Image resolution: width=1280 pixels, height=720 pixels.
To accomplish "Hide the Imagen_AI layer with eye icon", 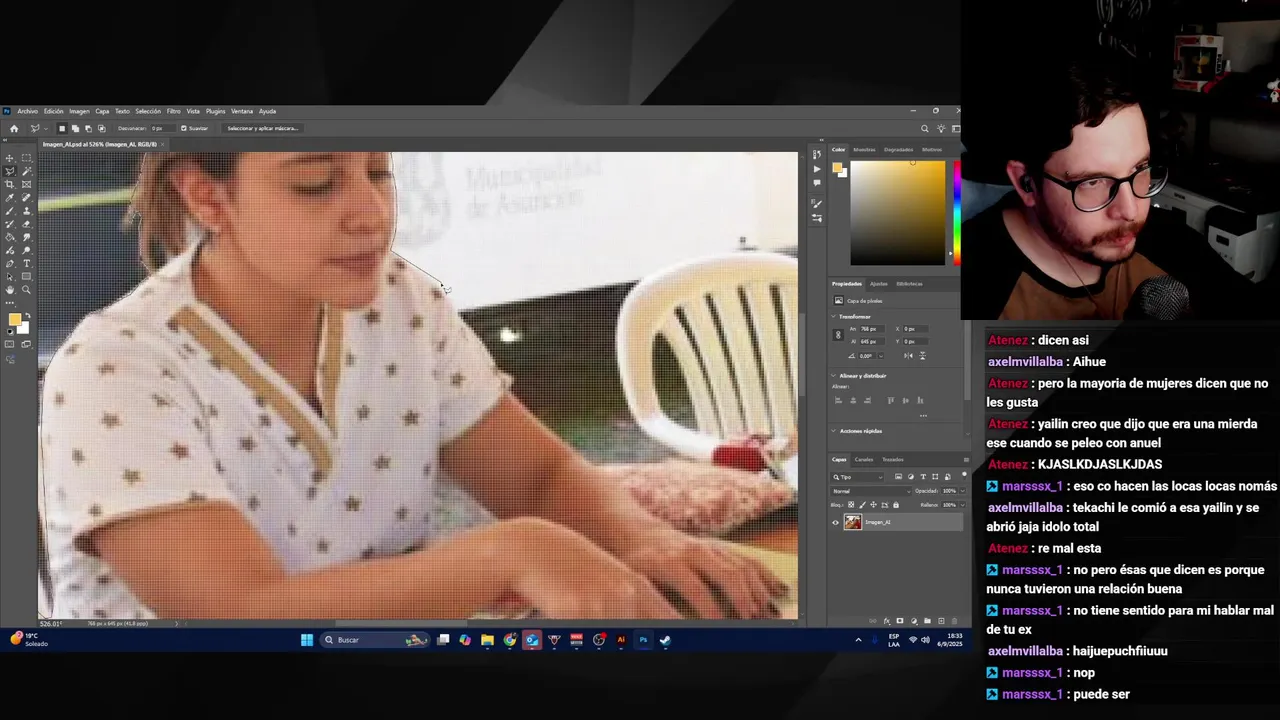I will 835,522.
